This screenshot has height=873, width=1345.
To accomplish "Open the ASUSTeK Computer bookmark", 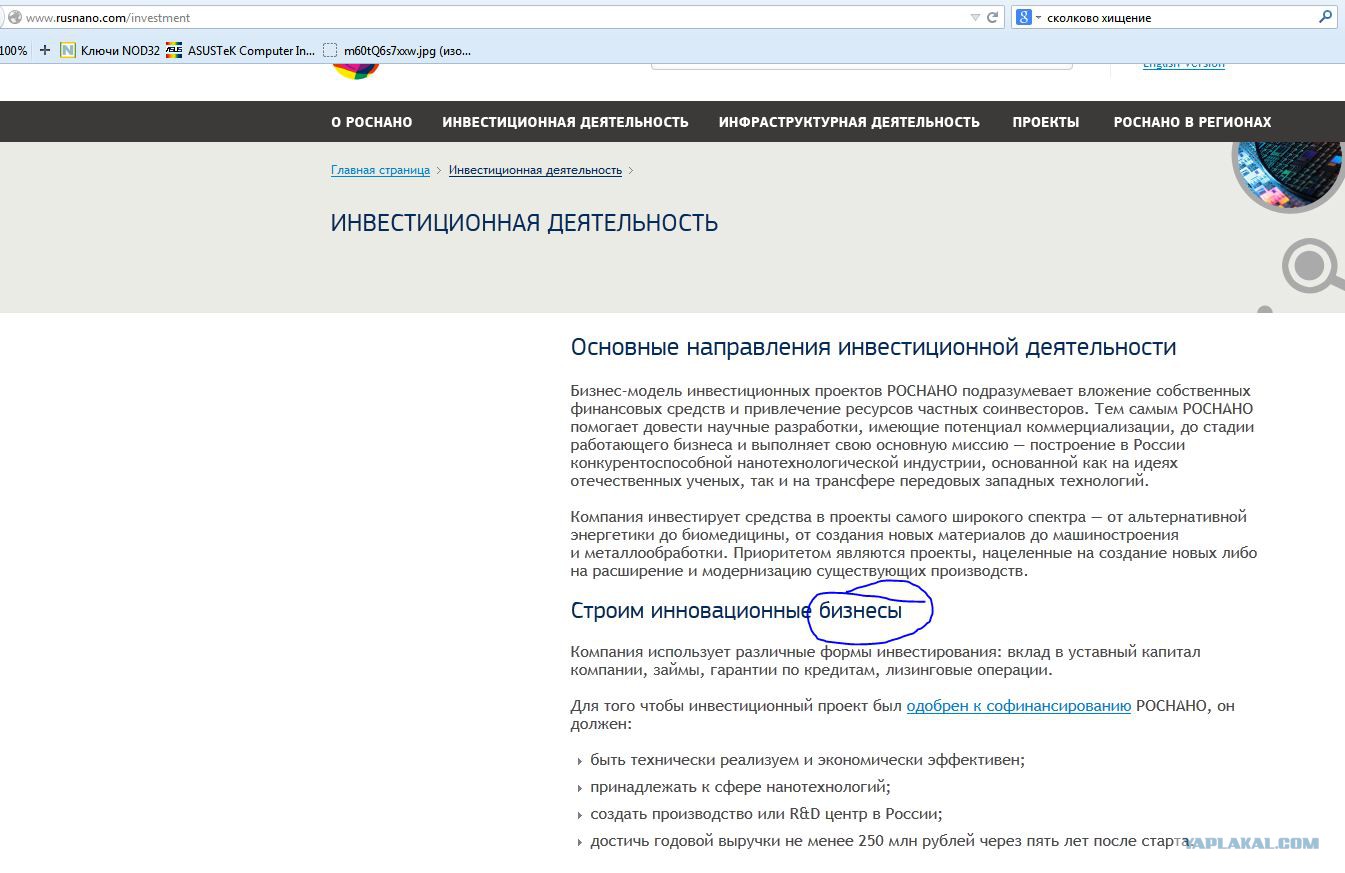I will coord(240,50).
